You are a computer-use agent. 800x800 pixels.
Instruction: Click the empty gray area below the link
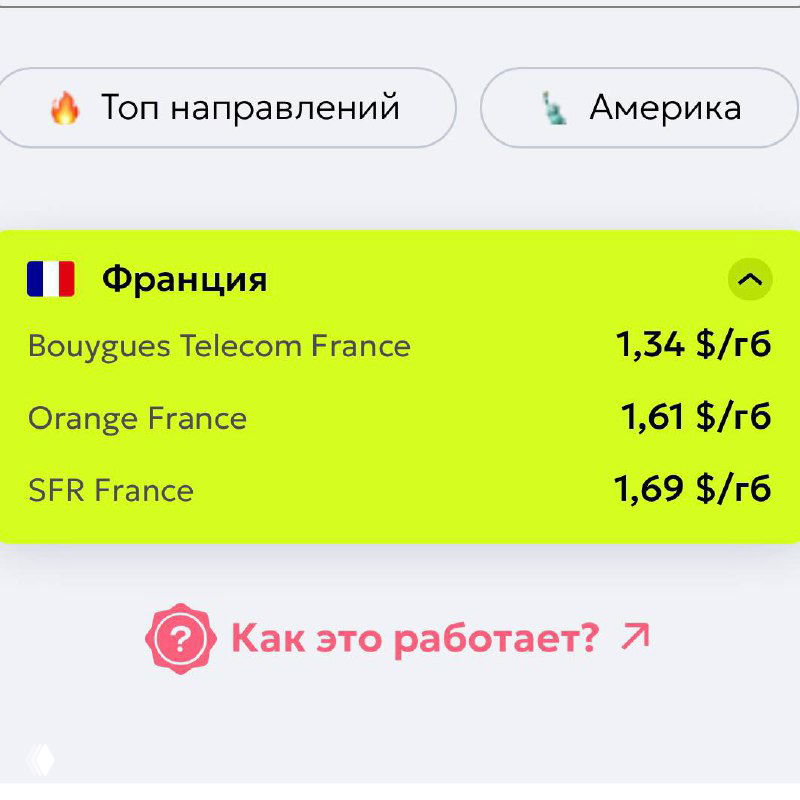tap(400, 730)
